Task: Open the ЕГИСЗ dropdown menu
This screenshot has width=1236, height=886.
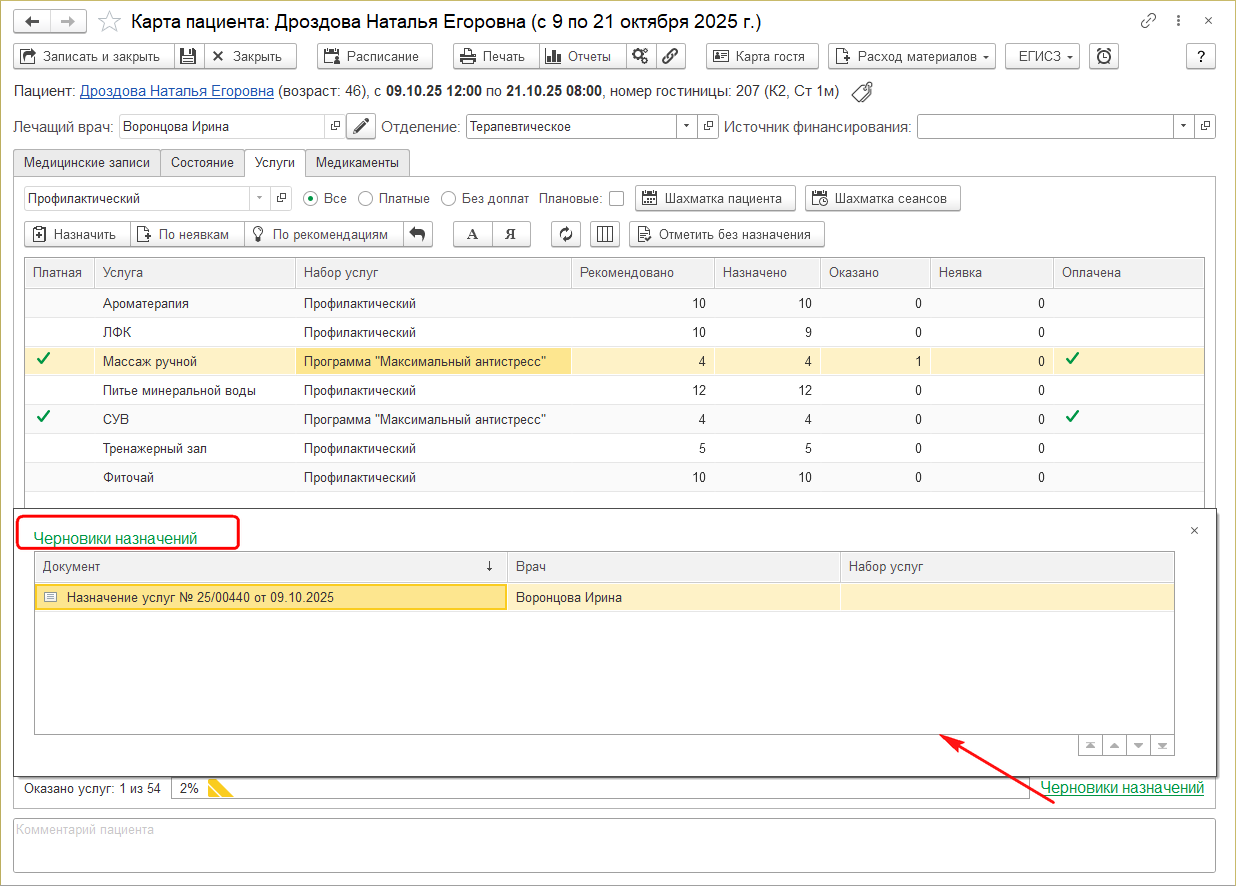Action: [1042, 56]
